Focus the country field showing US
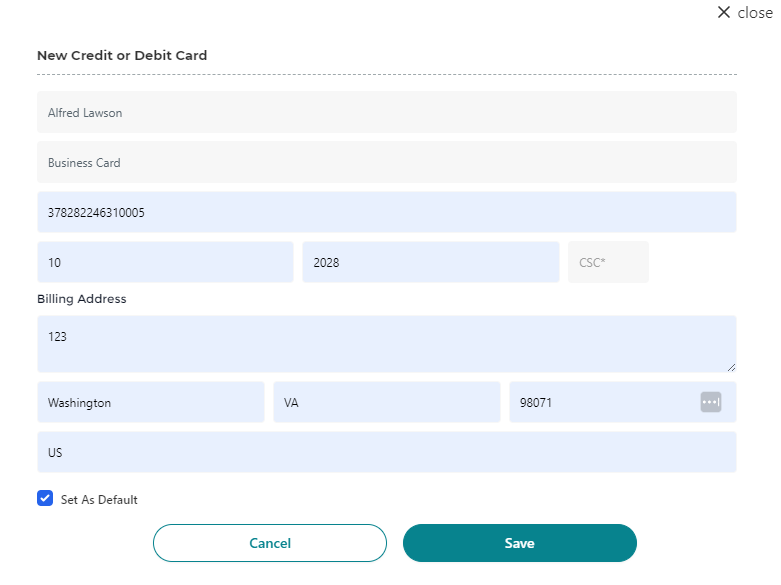The height and width of the screenshot is (585, 781). (x=386, y=453)
